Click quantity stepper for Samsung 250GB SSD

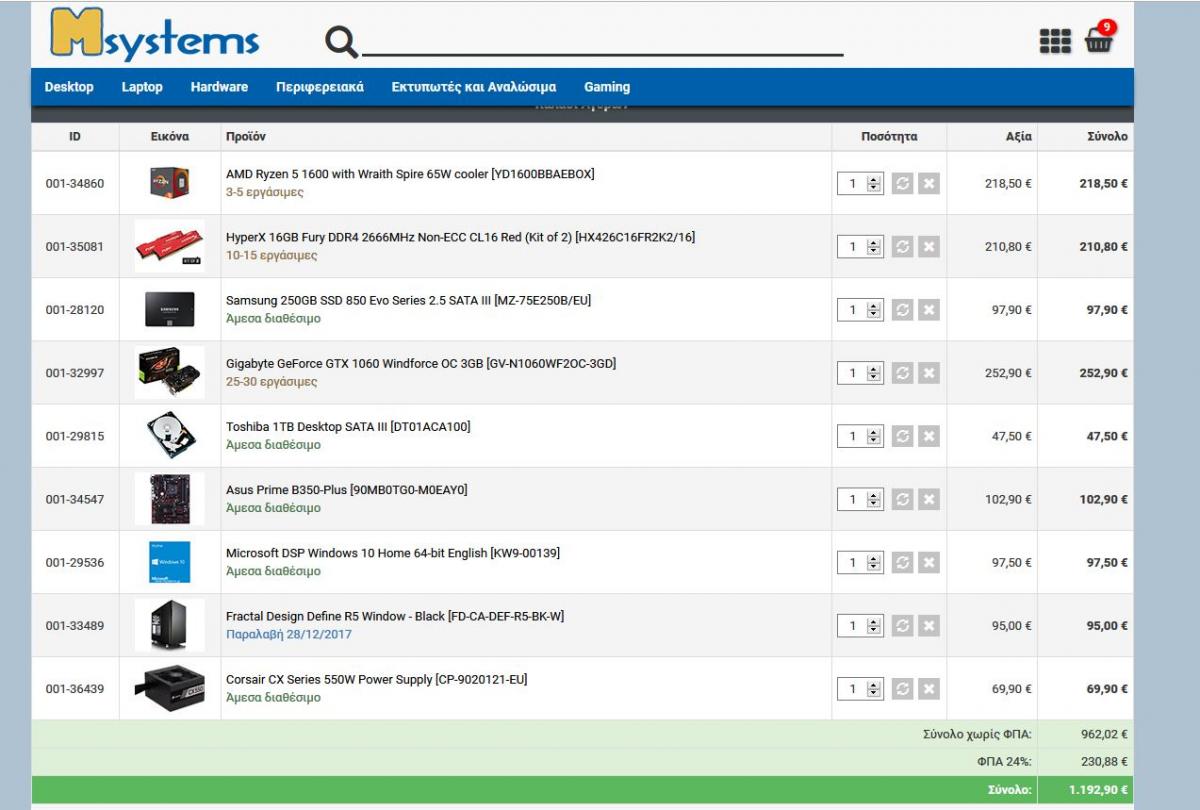pyautogui.click(x=874, y=310)
